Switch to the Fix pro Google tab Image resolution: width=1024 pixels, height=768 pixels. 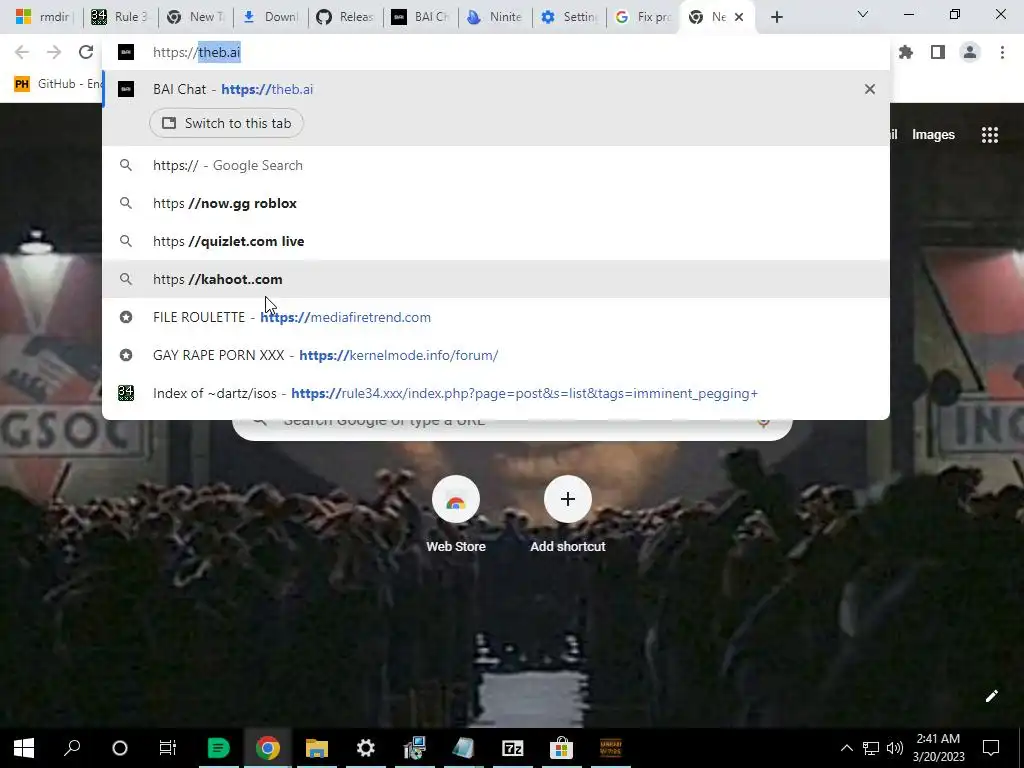click(x=643, y=17)
